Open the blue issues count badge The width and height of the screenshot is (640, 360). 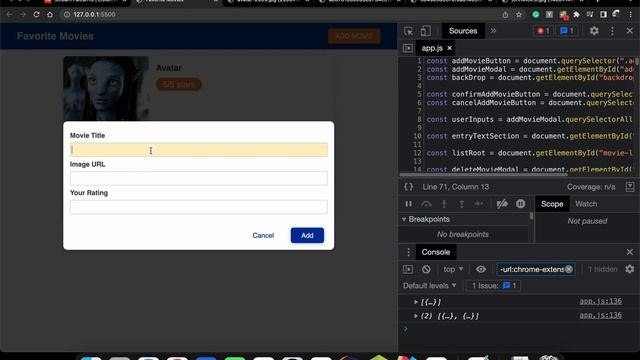point(567,31)
